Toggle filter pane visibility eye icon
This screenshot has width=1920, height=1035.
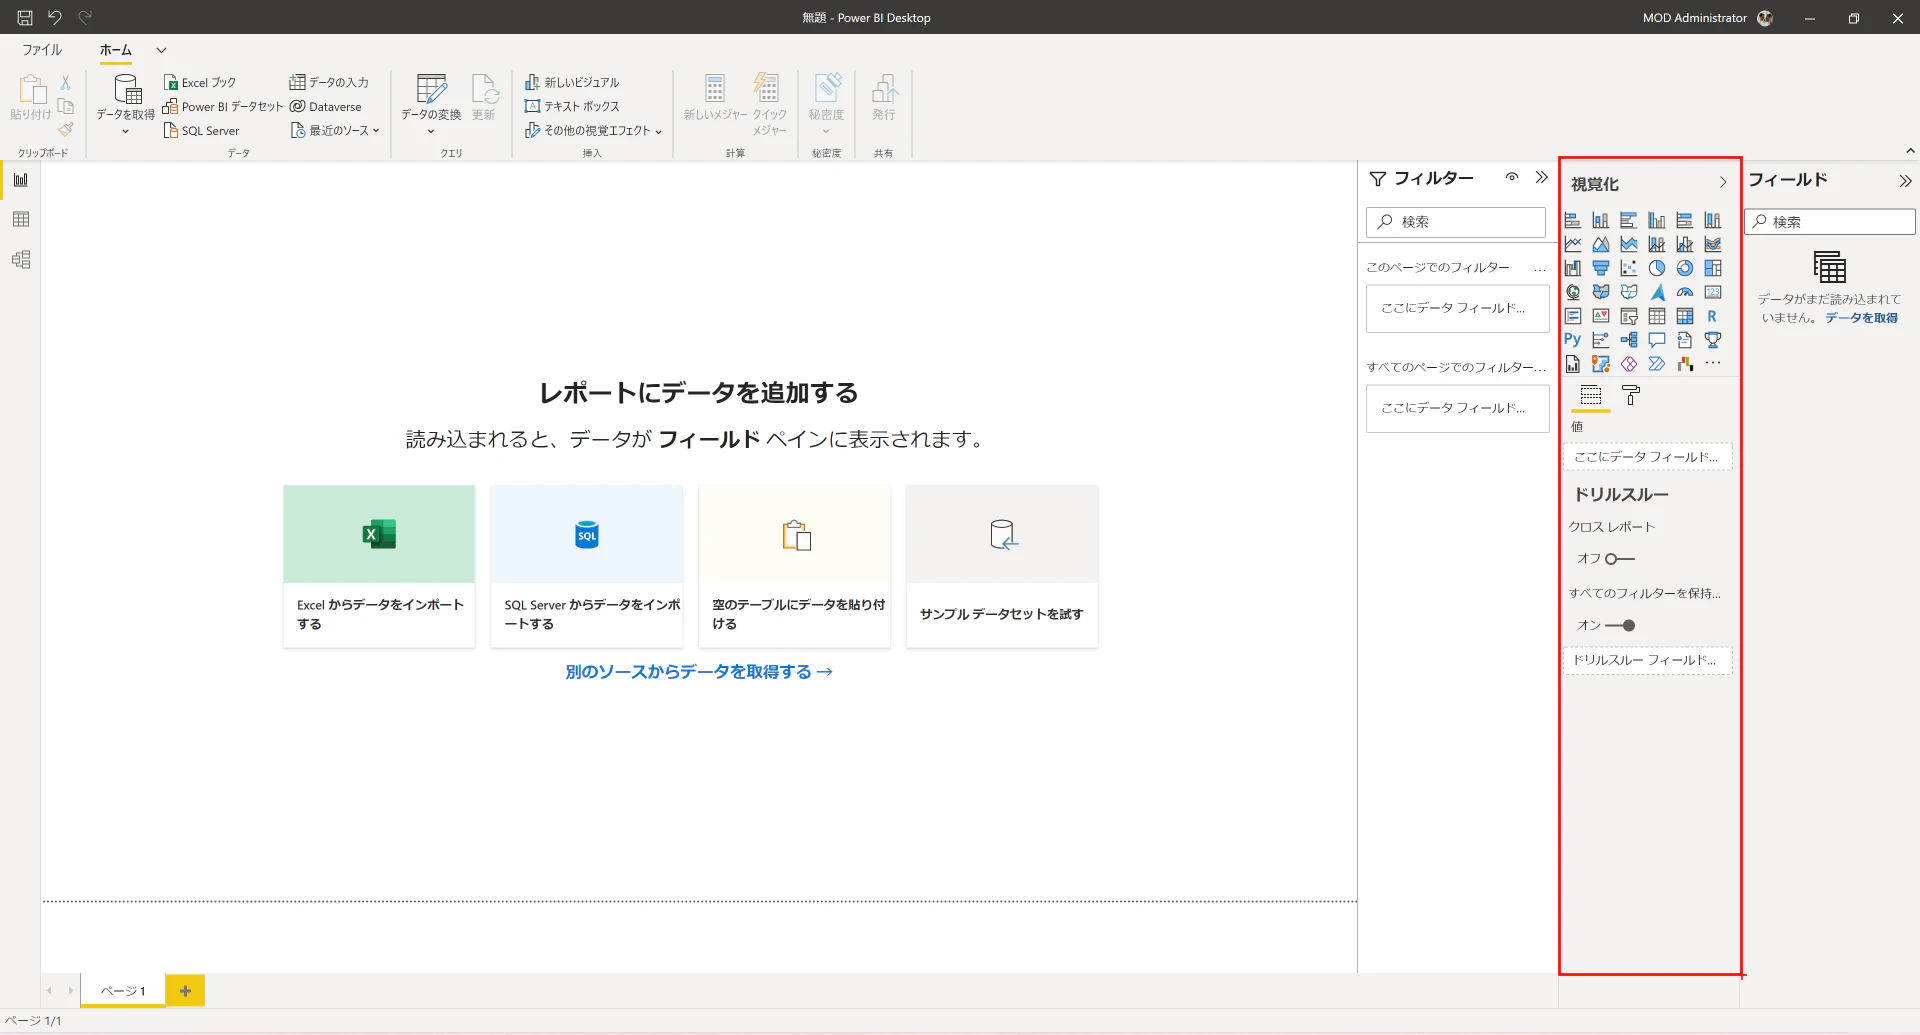click(1512, 178)
